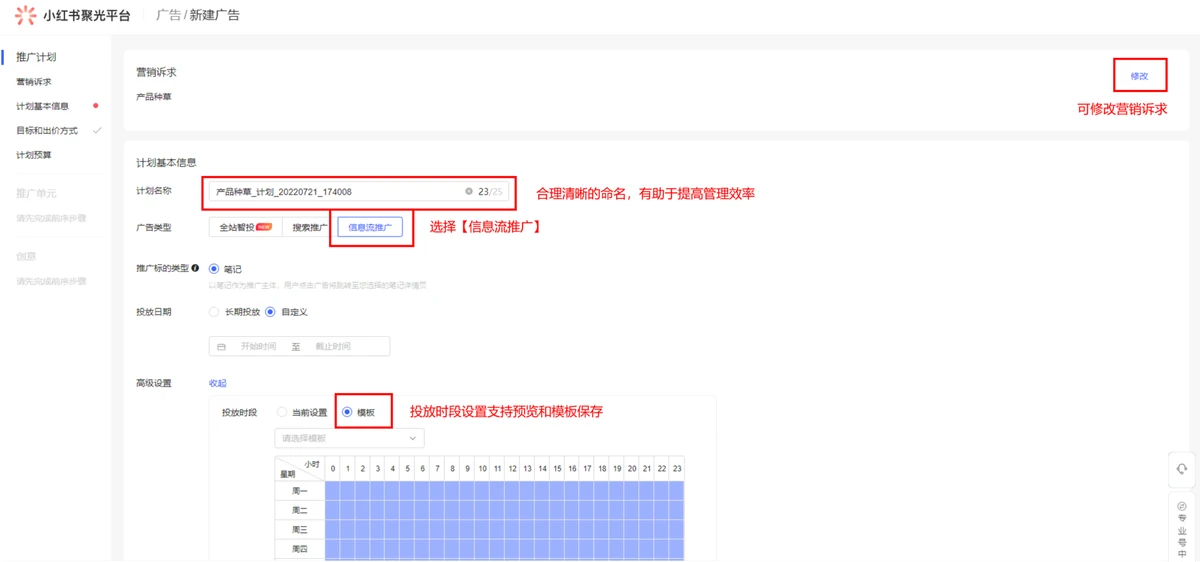Select the 信息流推广 ad type tab
This screenshot has height=562, width=1200.
(x=371, y=228)
